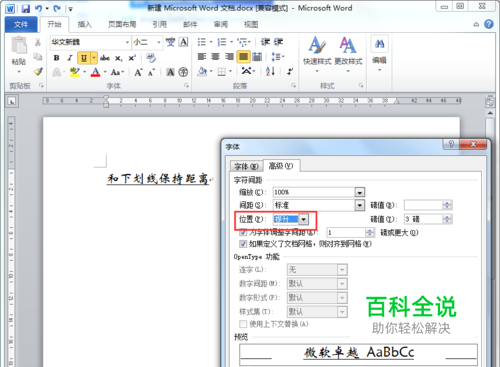Screen dimensions: 500x367
Task: Click the Show/Hide paragraph marks icon
Action: tap(290, 71)
